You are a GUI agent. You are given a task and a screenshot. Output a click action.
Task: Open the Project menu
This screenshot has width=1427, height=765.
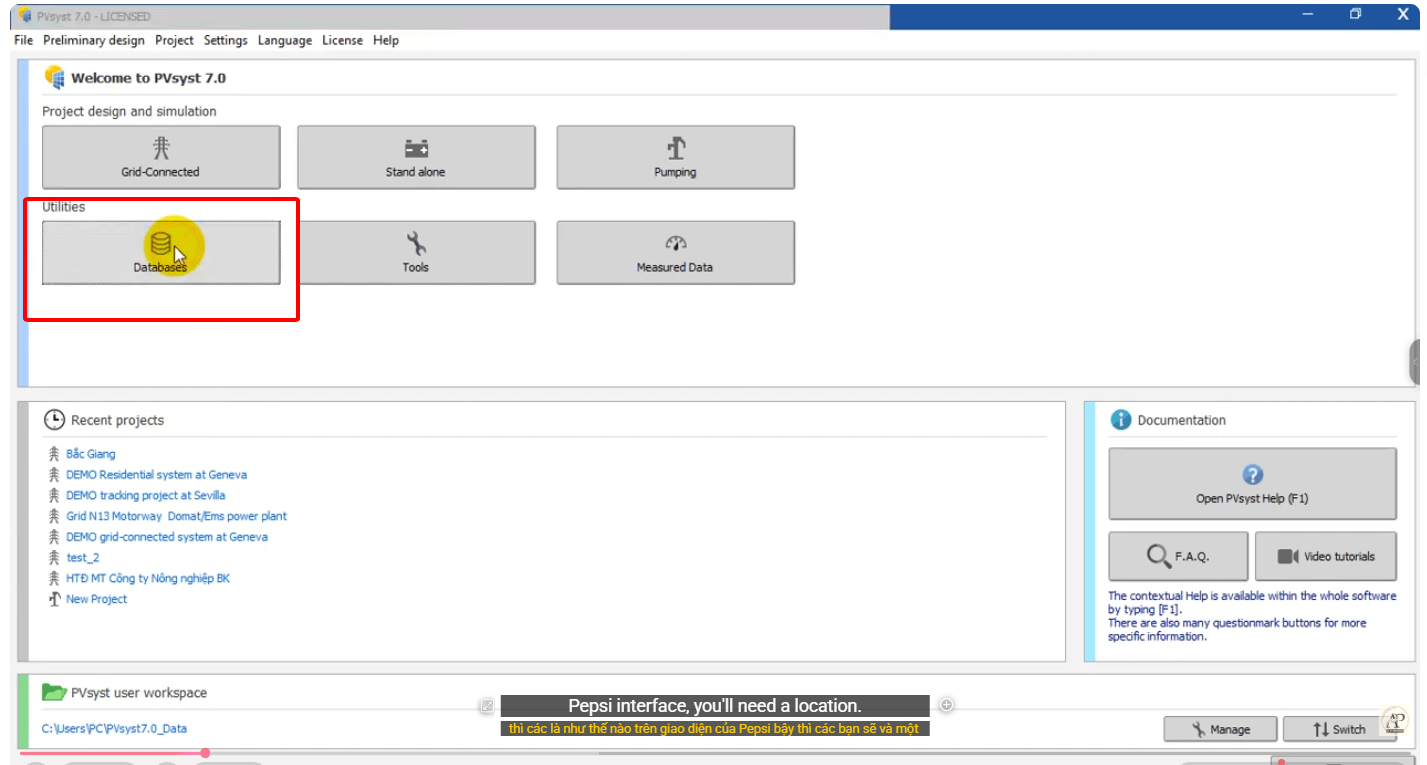point(174,40)
